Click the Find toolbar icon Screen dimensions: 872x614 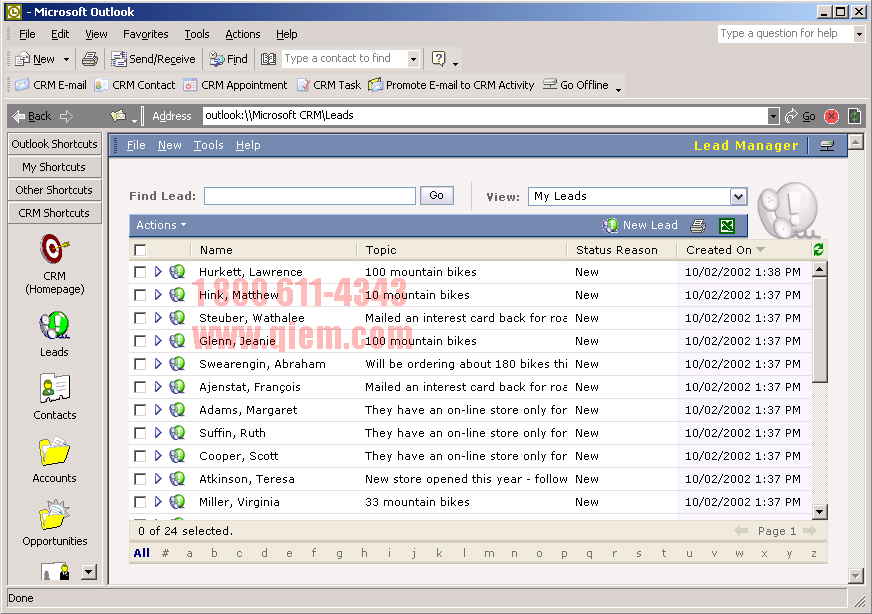pos(229,58)
